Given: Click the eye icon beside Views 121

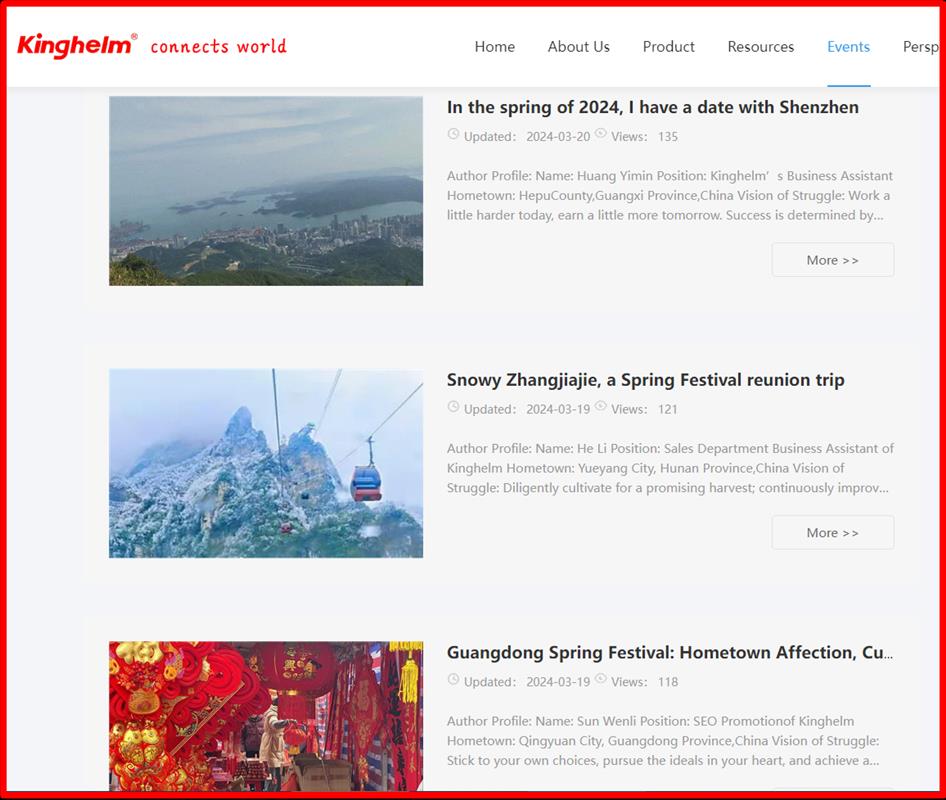Looking at the screenshot, I should pyautogui.click(x=600, y=407).
